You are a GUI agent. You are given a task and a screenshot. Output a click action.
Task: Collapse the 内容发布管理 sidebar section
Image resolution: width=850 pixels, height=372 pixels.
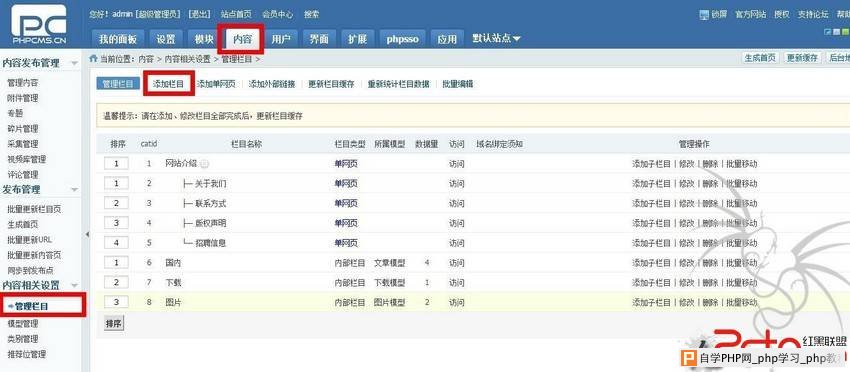pyautogui.click(x=75, y=63)
